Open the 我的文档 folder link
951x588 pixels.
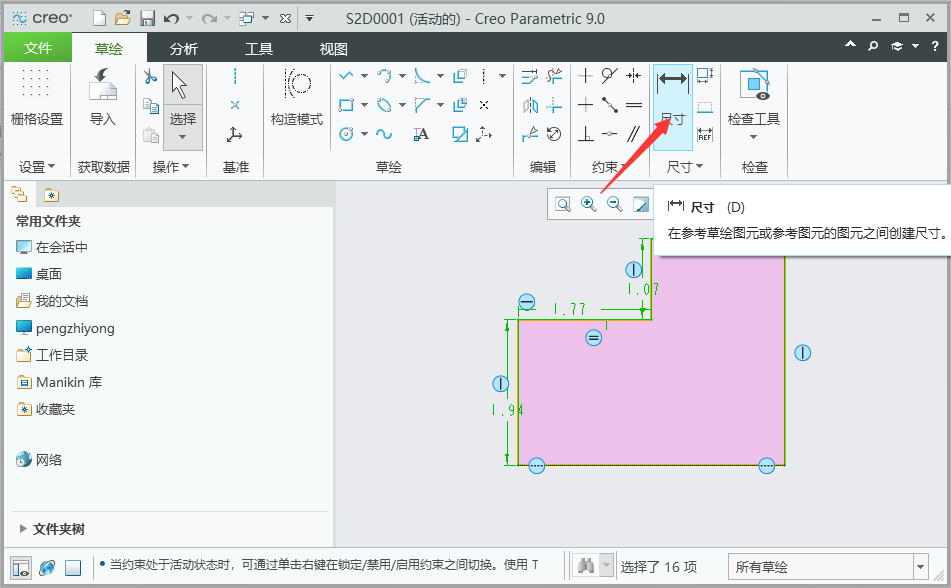pyautogui.click(x=52, y=301)
